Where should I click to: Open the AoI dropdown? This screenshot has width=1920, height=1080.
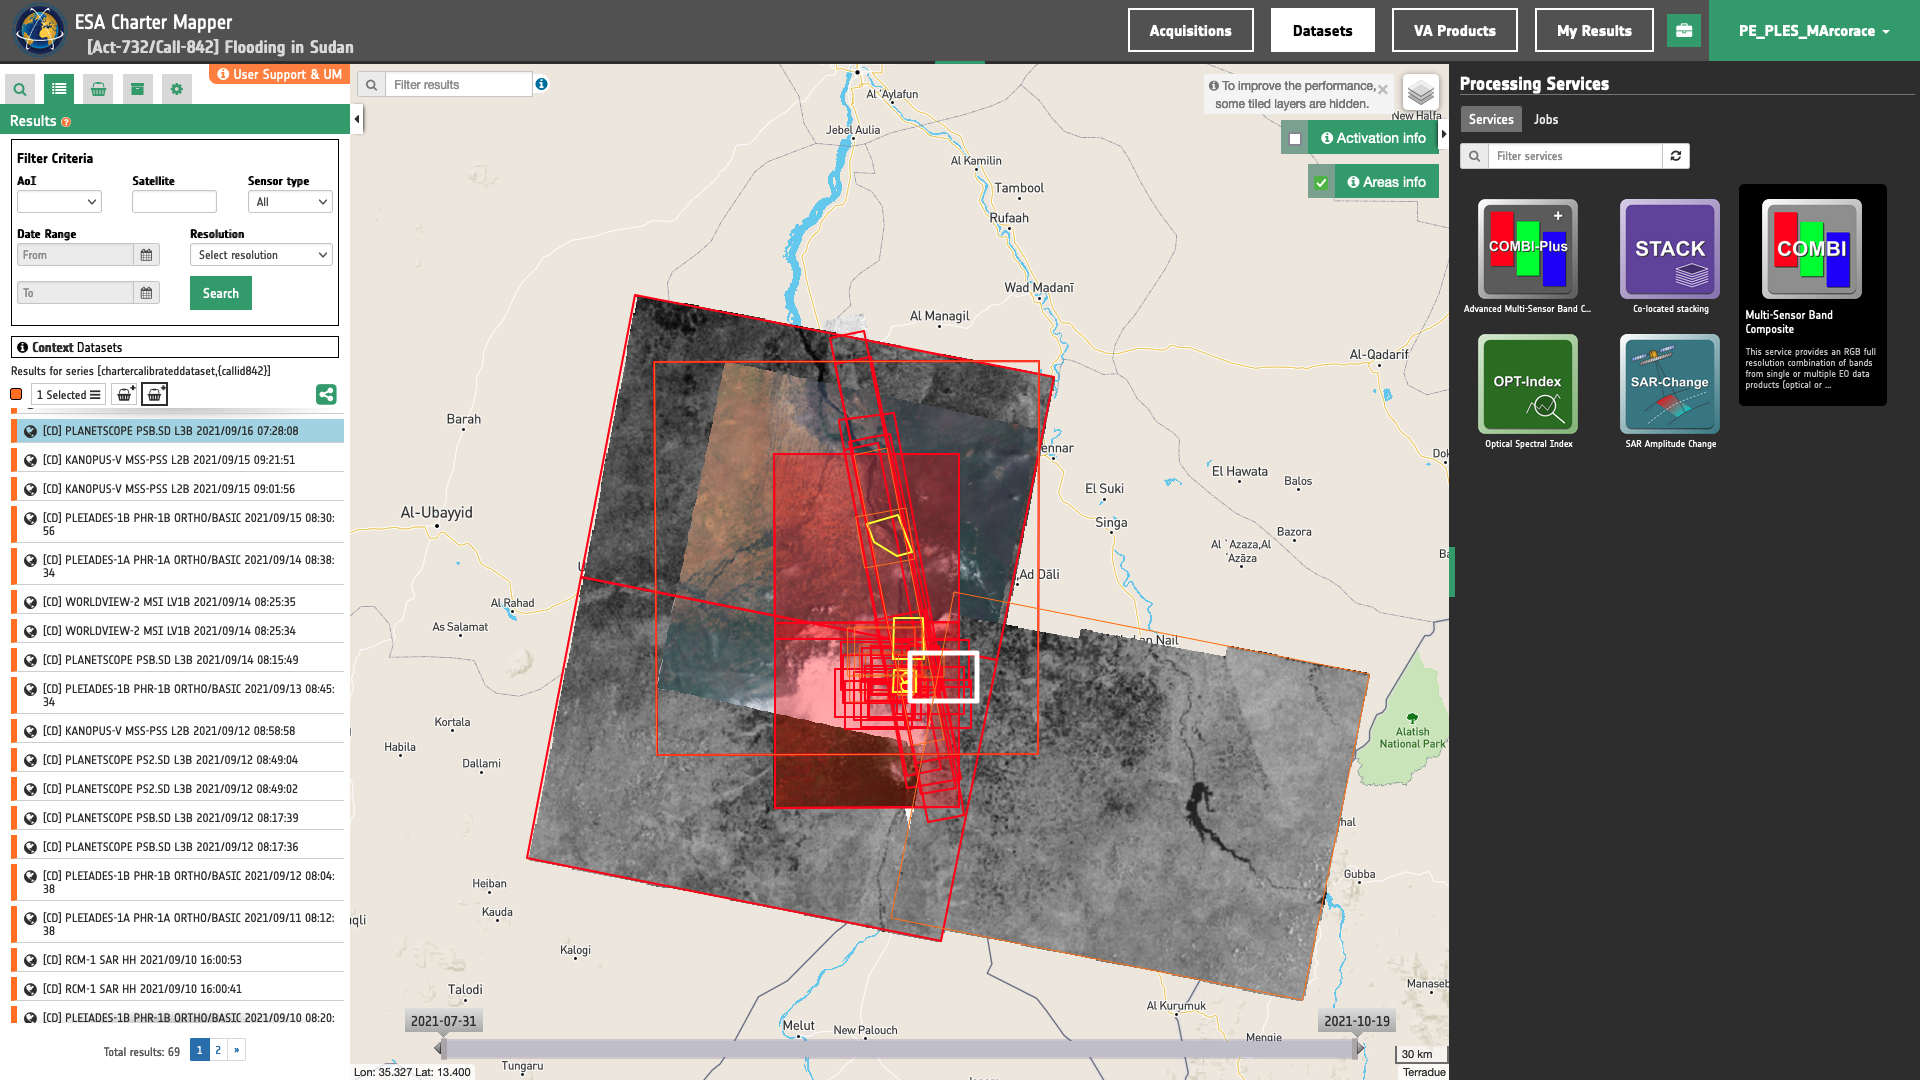(x=59, y=202)
